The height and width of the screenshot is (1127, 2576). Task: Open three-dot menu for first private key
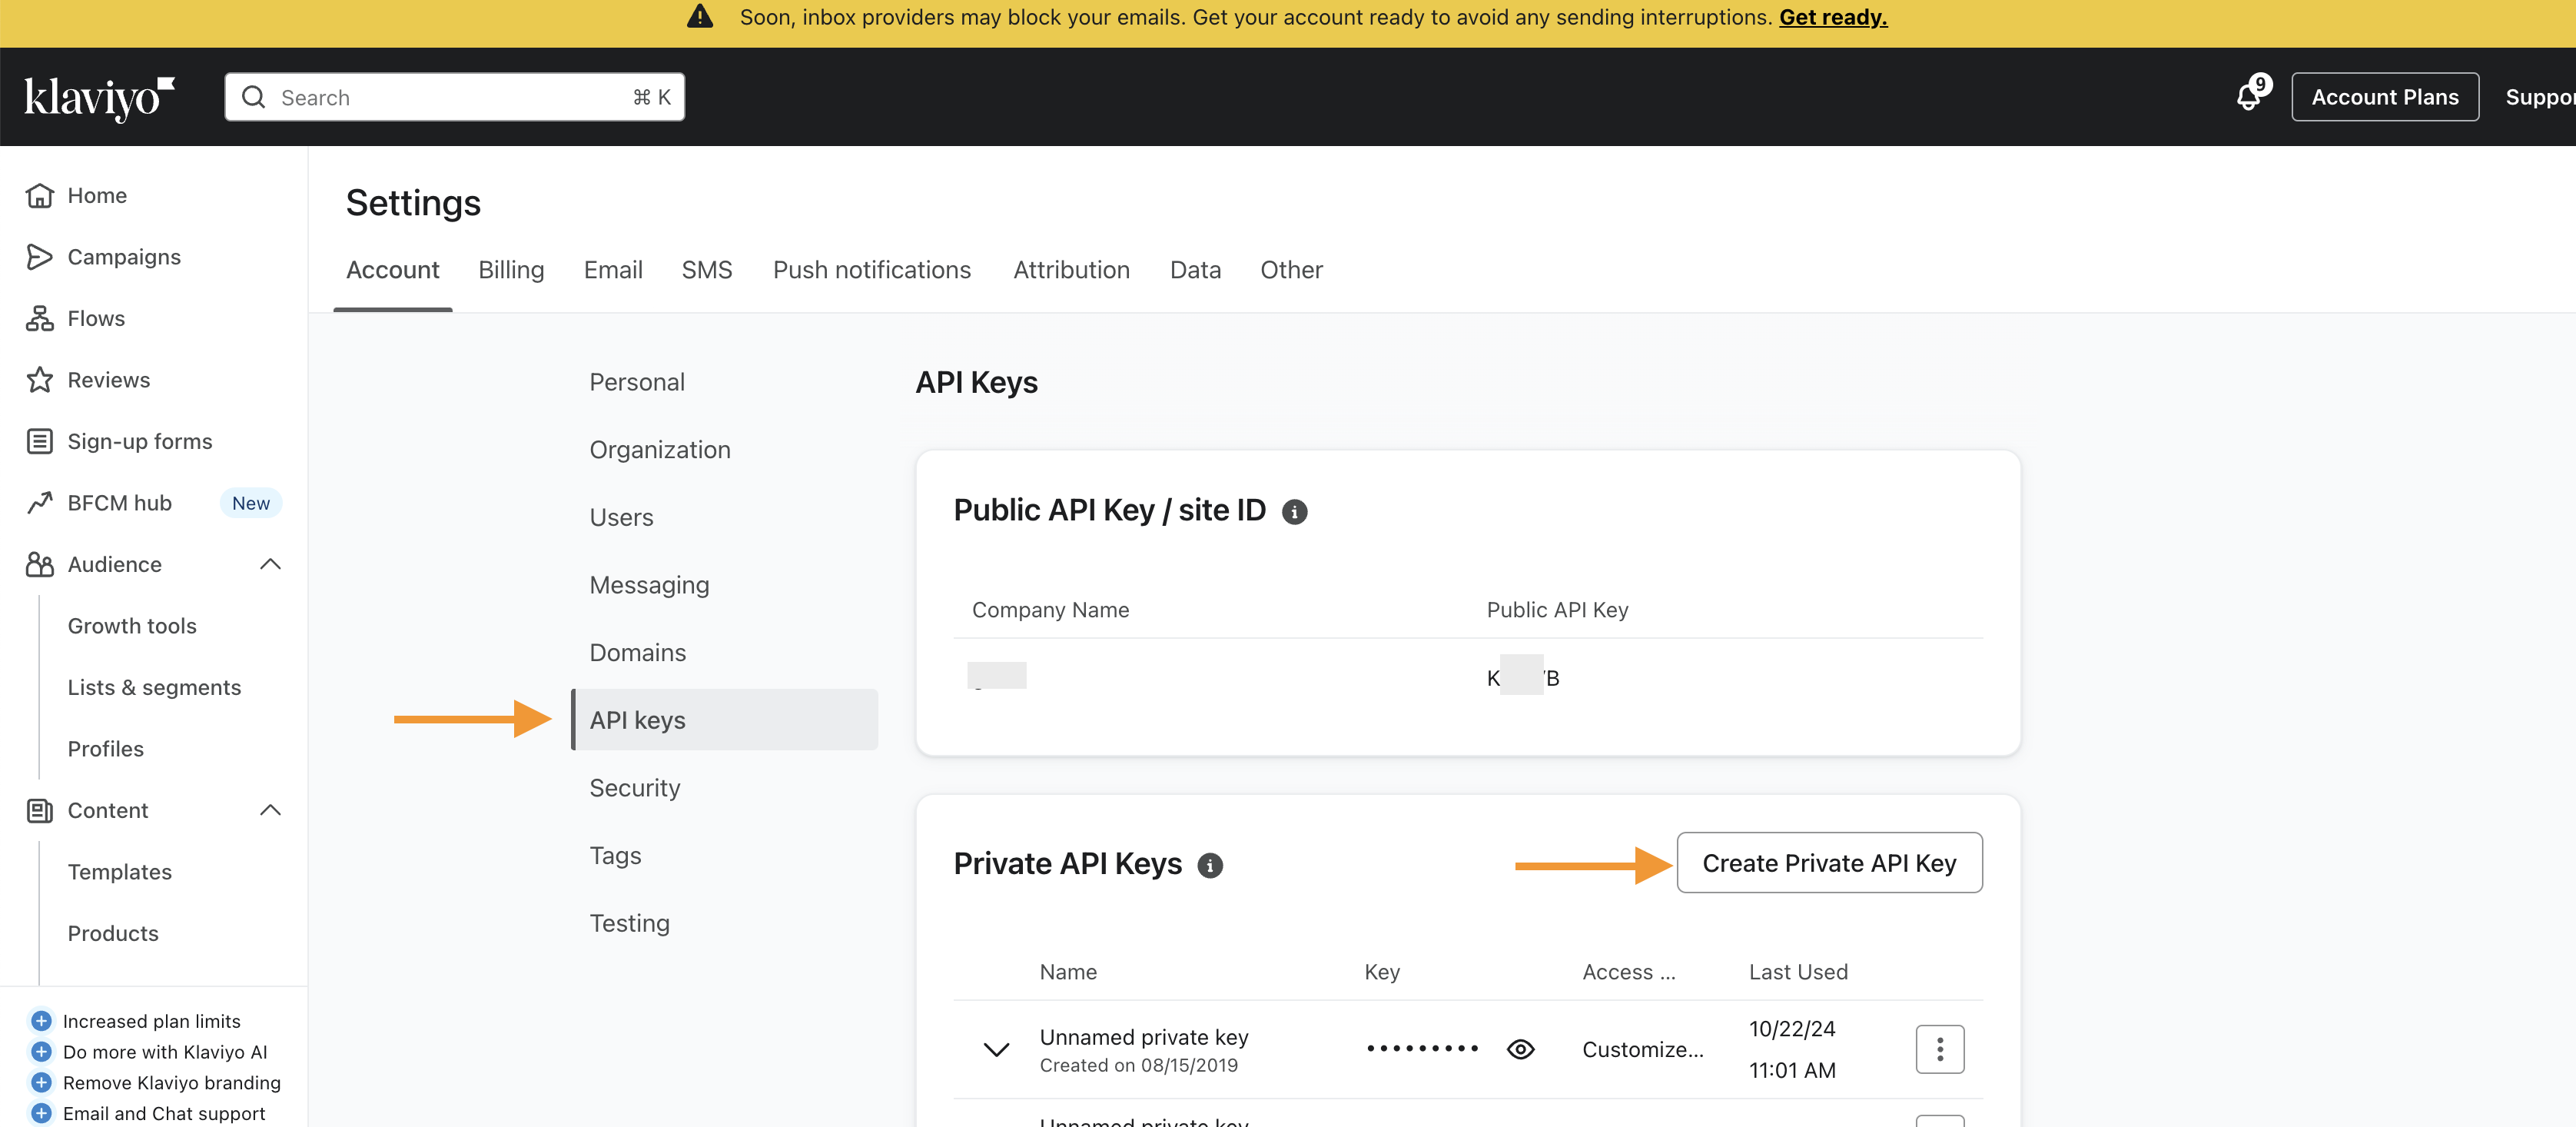point(1939,1049)
